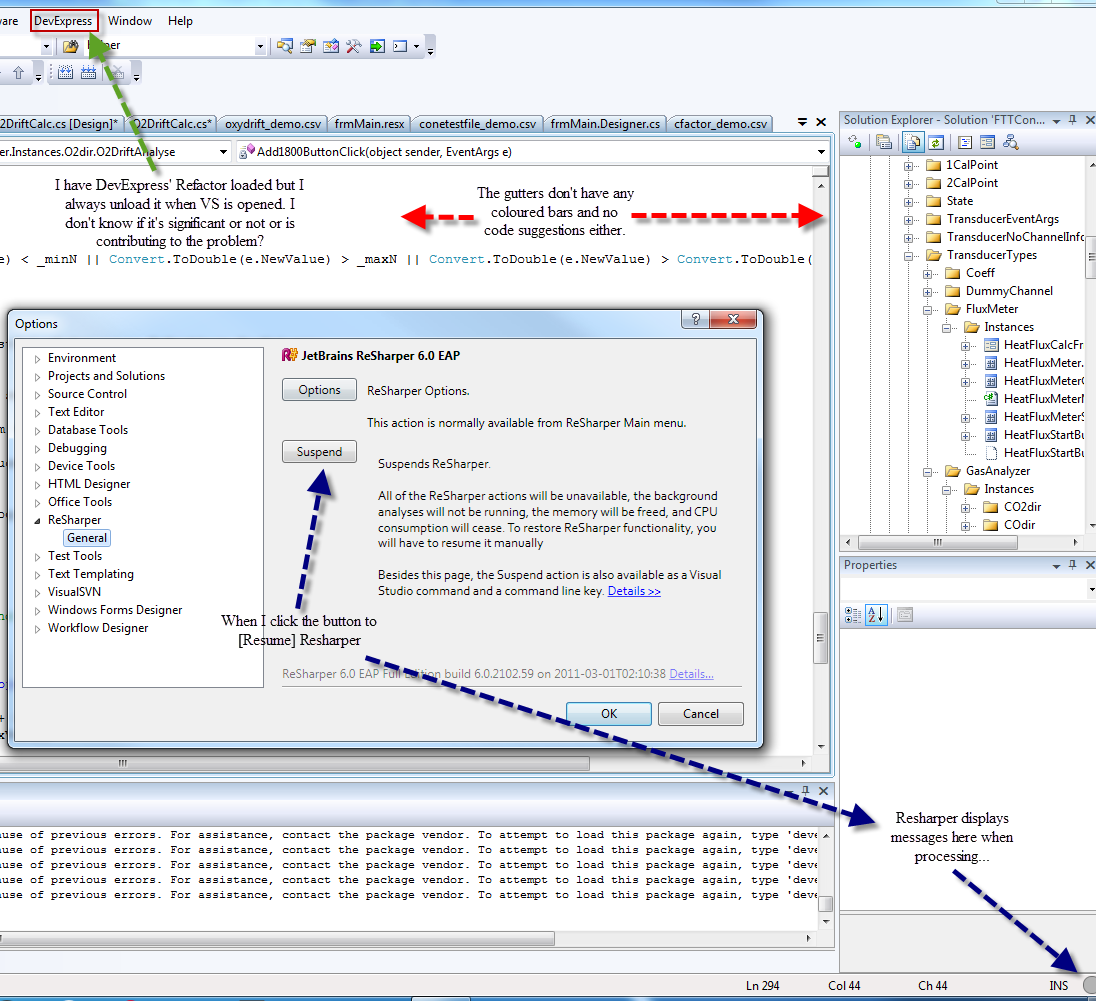Image resolution: width=1096 pixels, height=1001 pixels.
Task: Open the active files list dropdown
Action: pos(802,122)
